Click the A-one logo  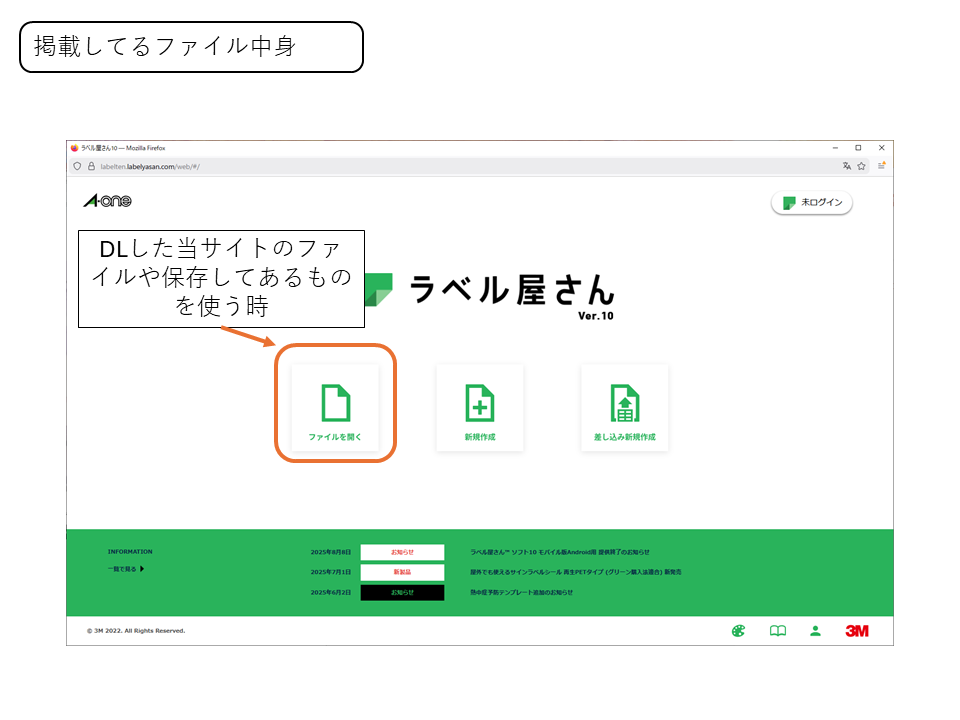(107, 202)
